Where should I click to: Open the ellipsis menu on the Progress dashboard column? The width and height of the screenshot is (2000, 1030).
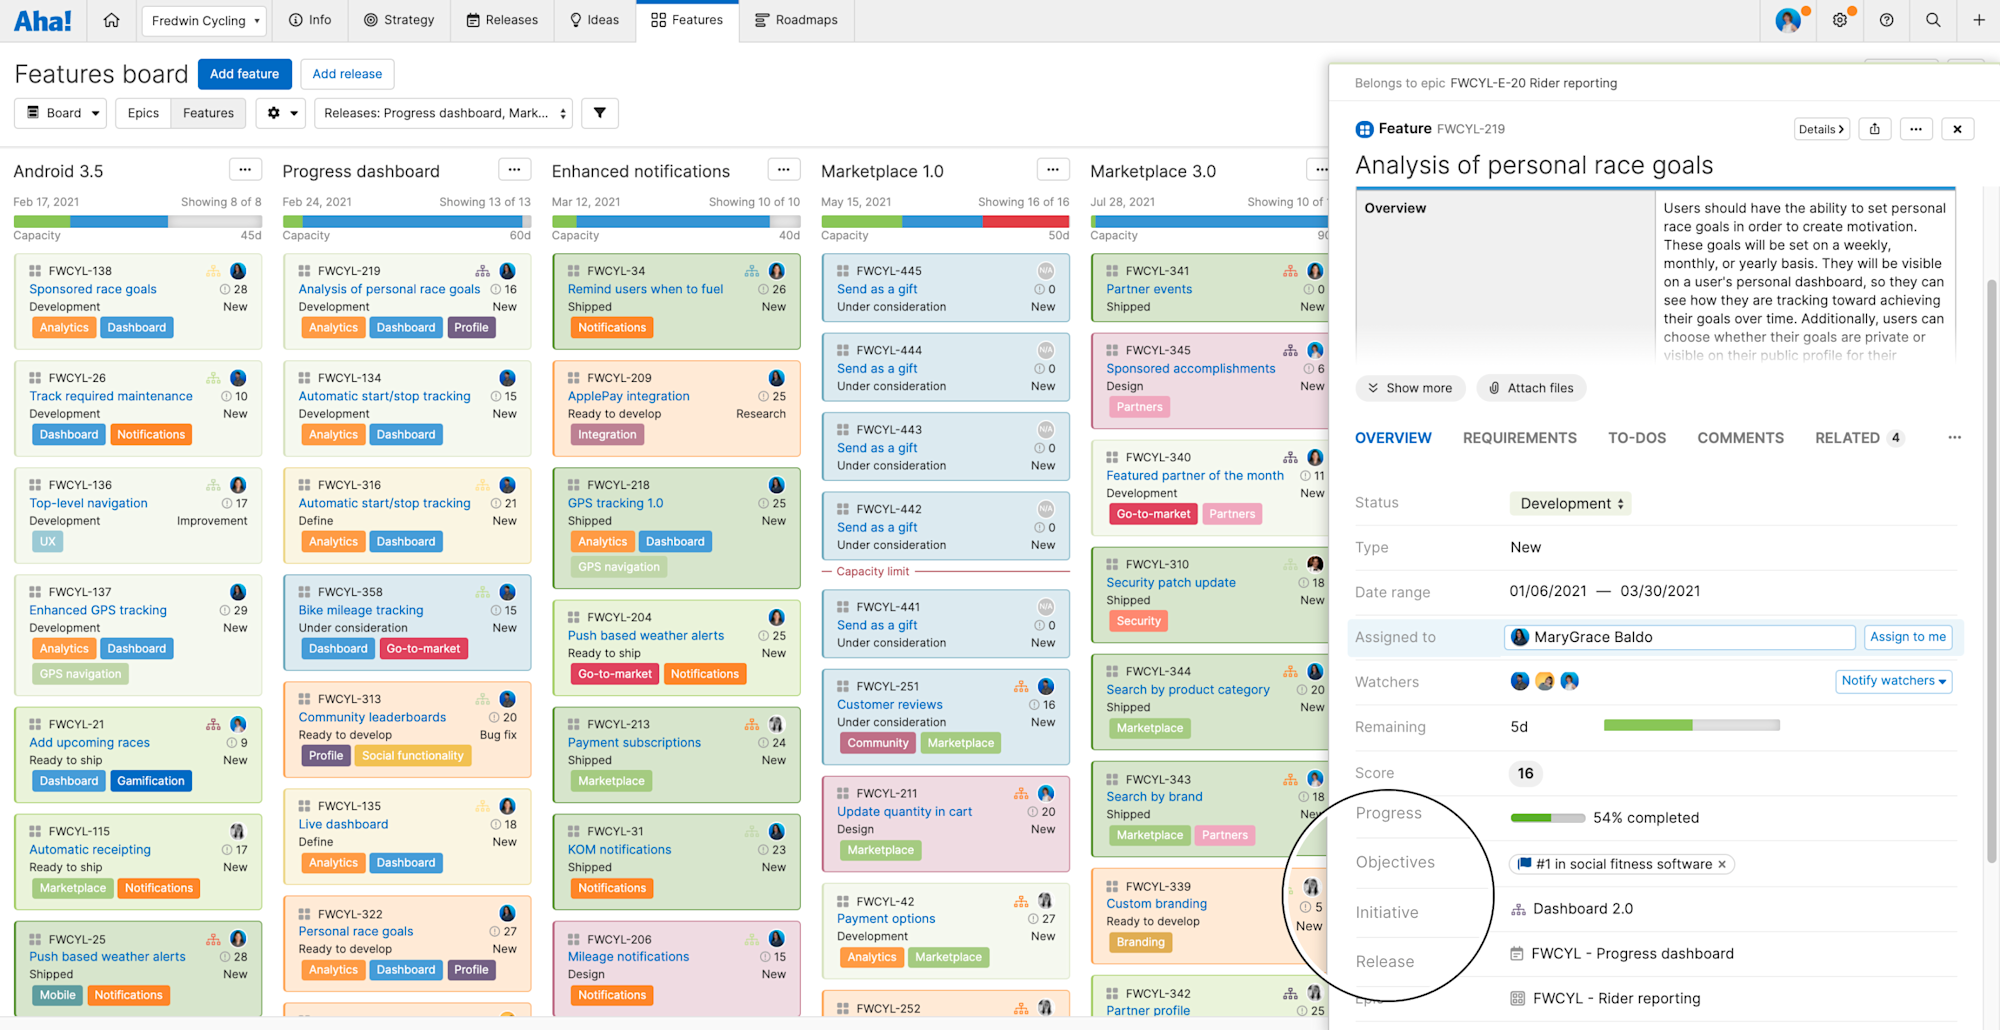tap(514, 169)
